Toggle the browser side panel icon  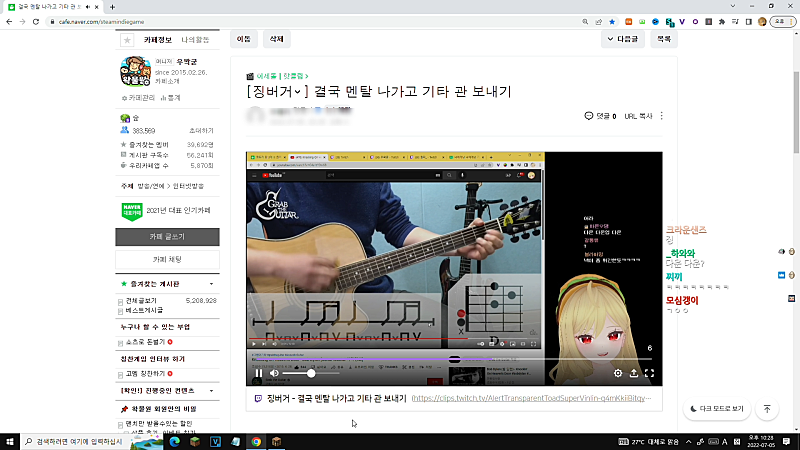748,22
